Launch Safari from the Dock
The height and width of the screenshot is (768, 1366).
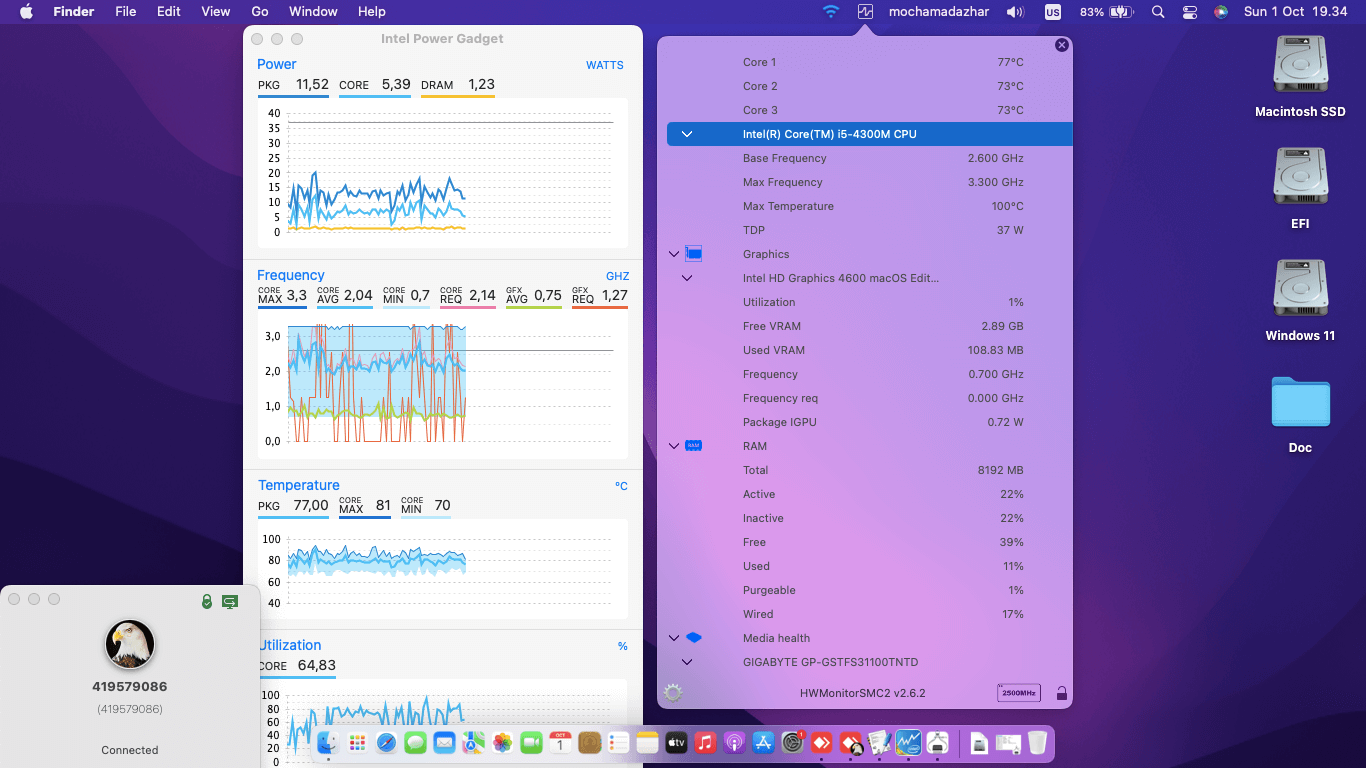pos(384,743)
